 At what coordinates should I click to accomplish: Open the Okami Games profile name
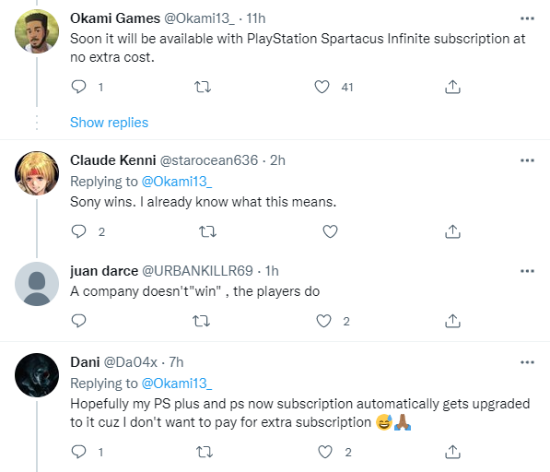(115, 18)
